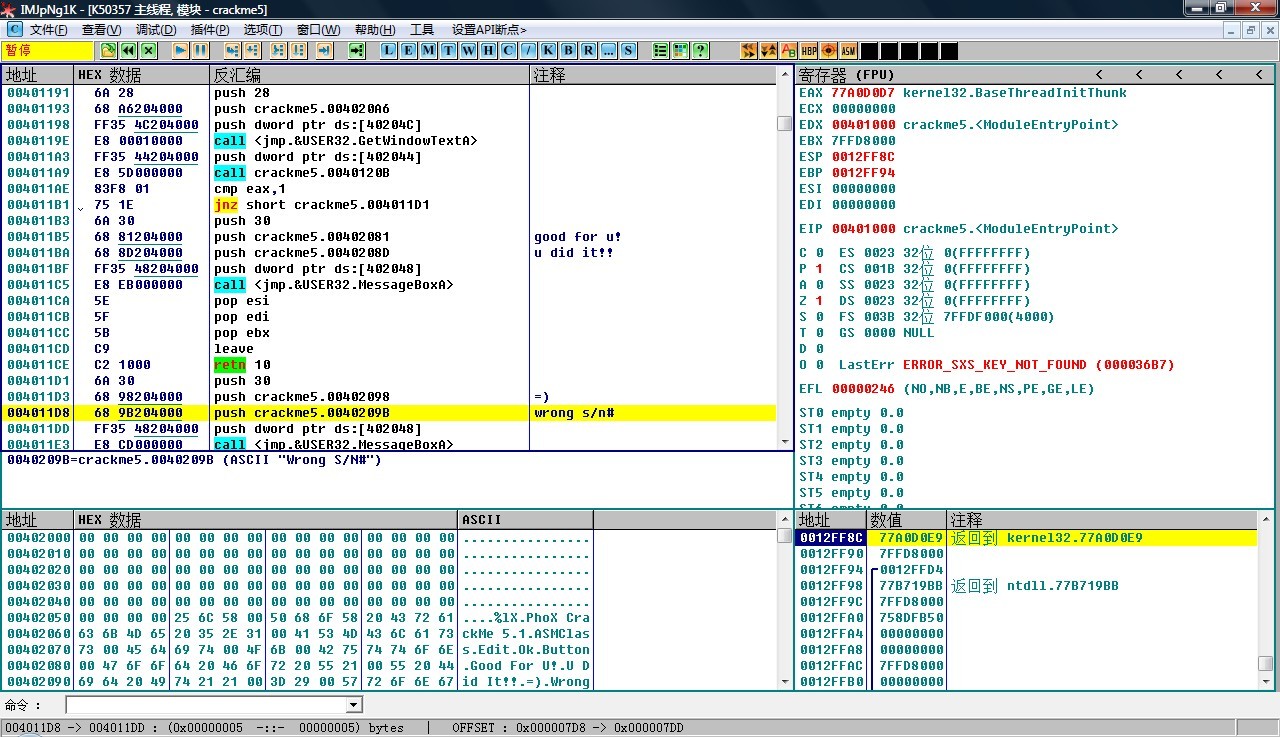Click the 数值 column header in stack pane
Screen dimensions: 1280x737
pyautogui.click(x=906, y=520)
